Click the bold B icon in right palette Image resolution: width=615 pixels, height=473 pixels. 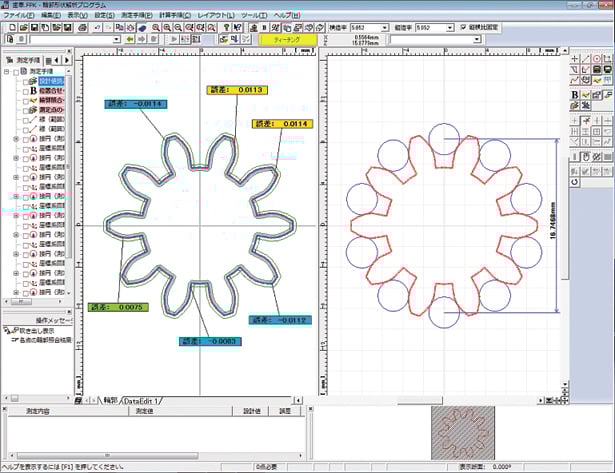(x=575, y=95)
